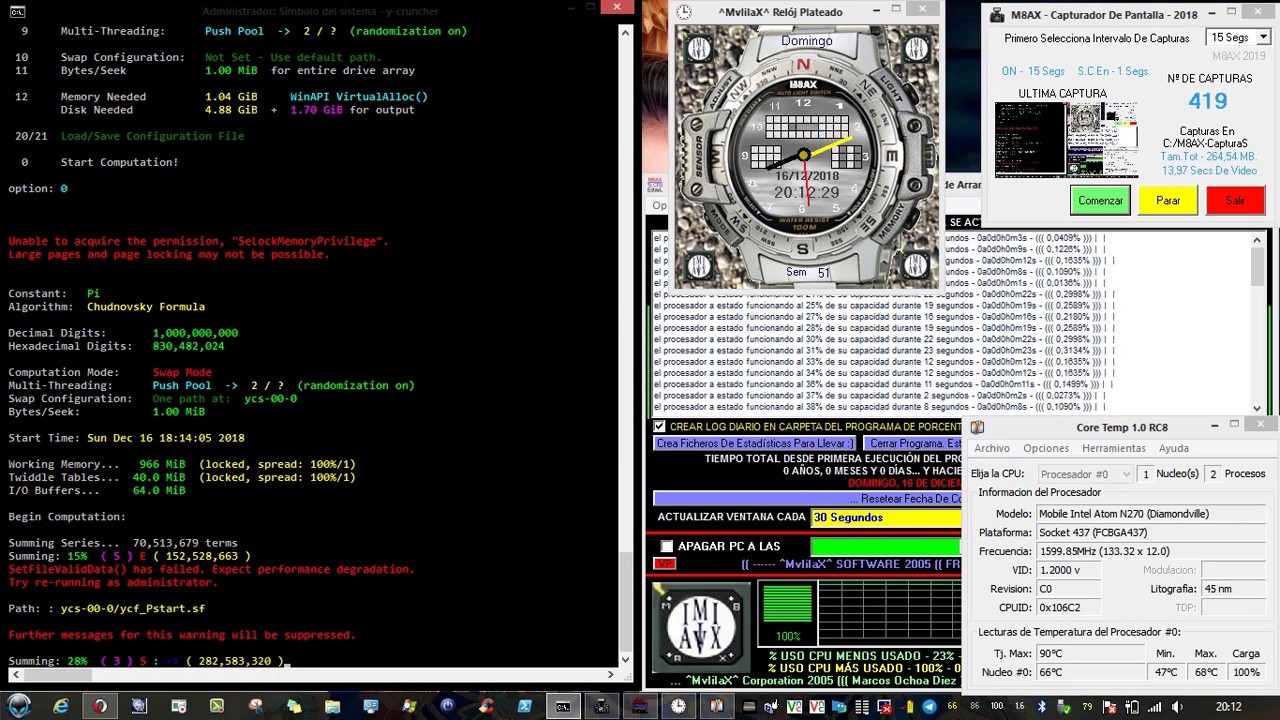This screenshot has width=1280, height=720.
Task: Open the PowerShell taskbar icon
Action: pos(524,706)
